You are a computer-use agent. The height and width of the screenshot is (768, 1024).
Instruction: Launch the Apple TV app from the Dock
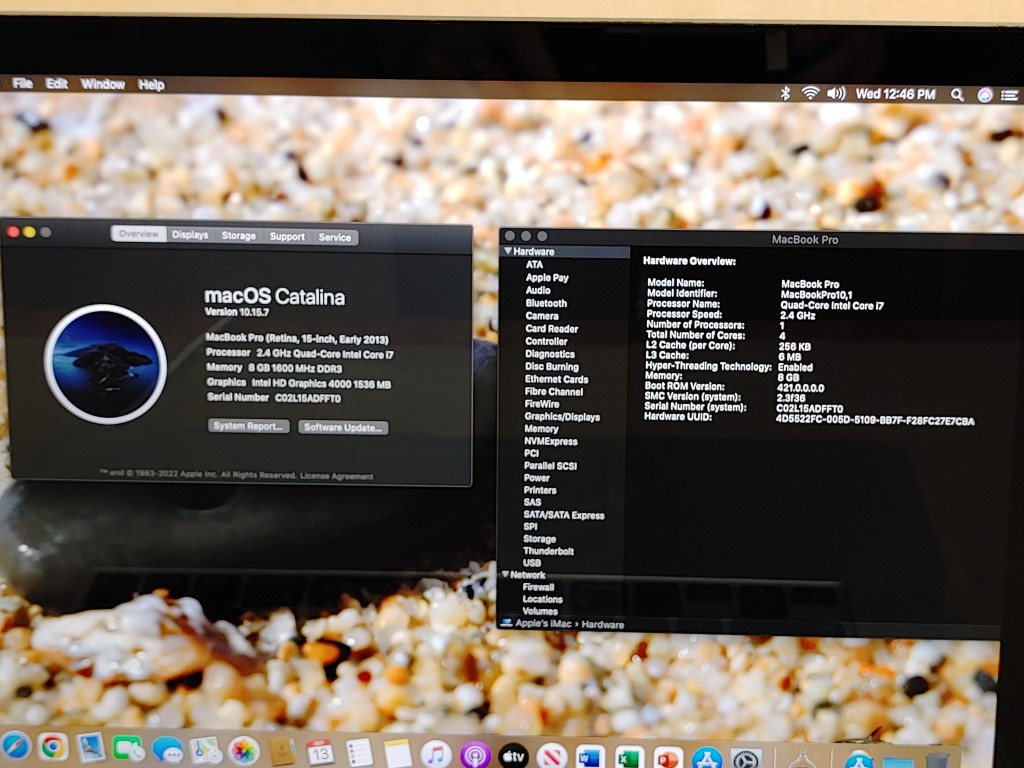[x=513, y=756]
